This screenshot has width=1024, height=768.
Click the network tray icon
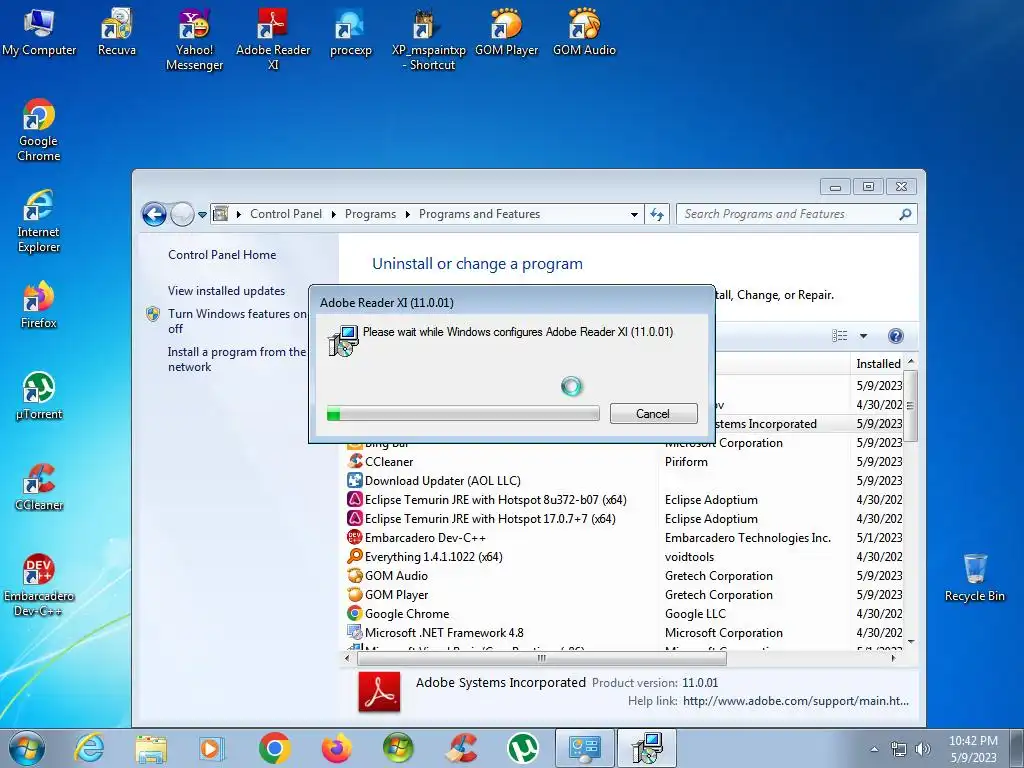click(899, 749)
